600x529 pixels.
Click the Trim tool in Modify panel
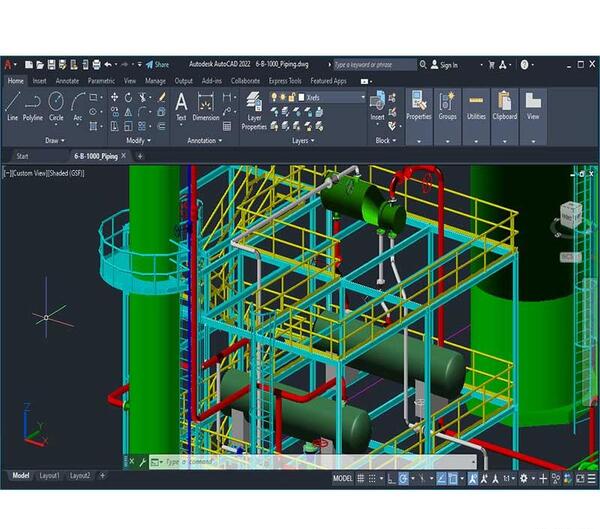[x=142, y=97]
